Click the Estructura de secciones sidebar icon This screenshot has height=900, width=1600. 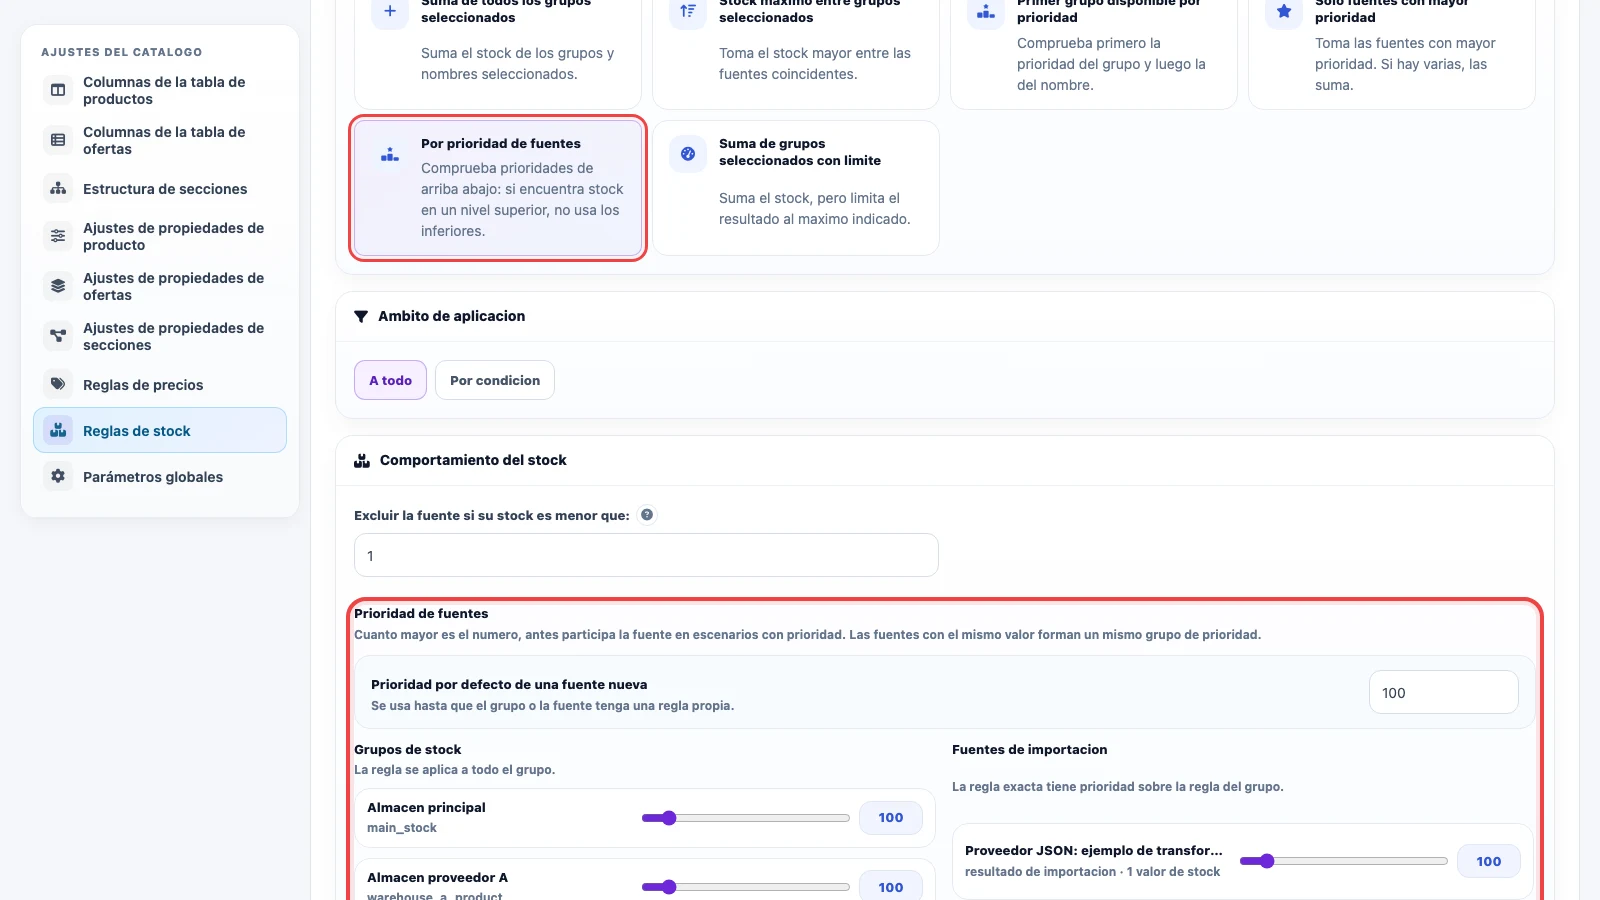point(58,188)
